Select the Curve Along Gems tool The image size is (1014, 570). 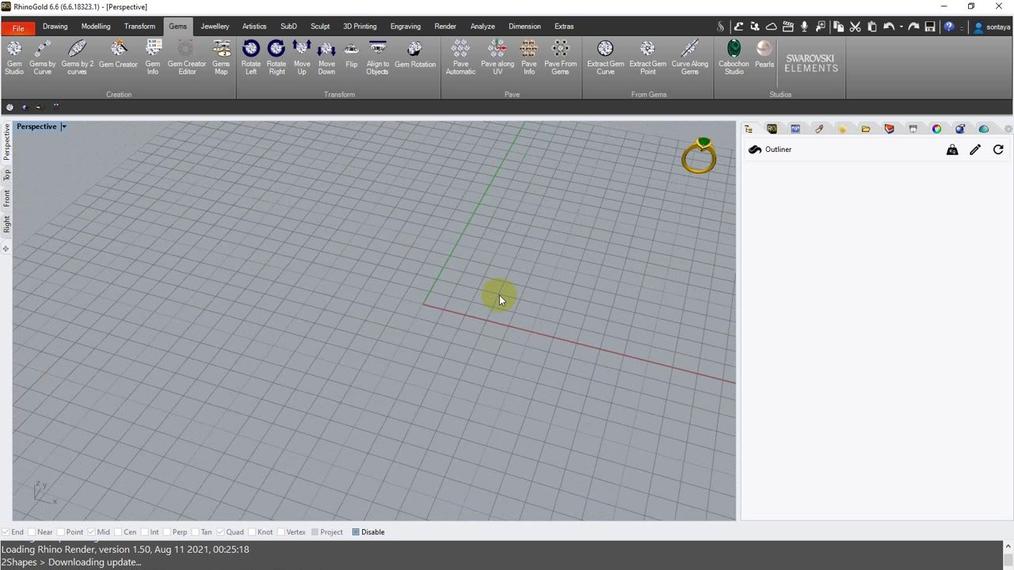690,57
